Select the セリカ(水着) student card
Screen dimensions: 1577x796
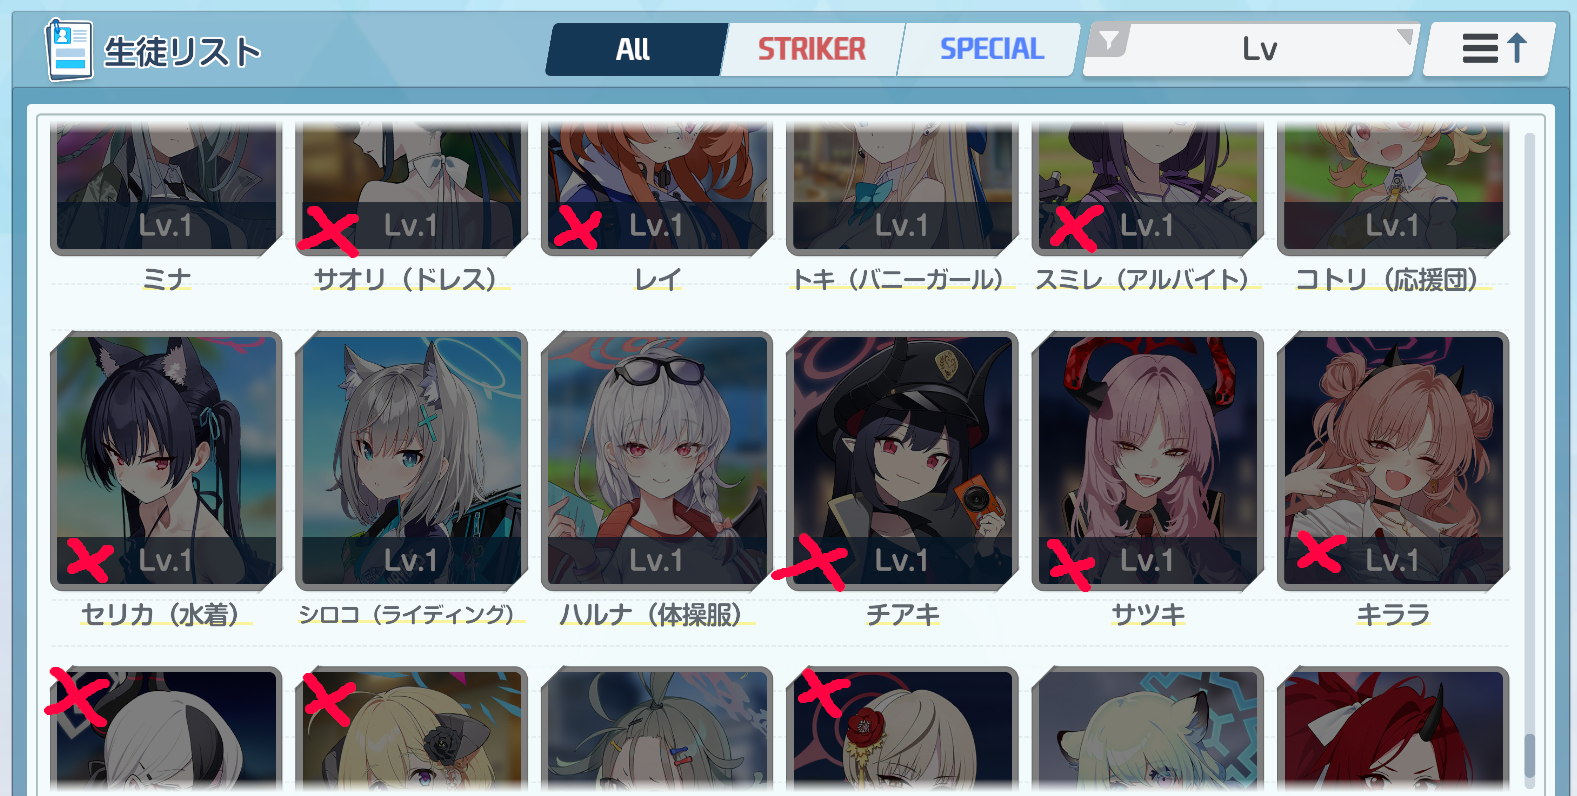point(166,461)
